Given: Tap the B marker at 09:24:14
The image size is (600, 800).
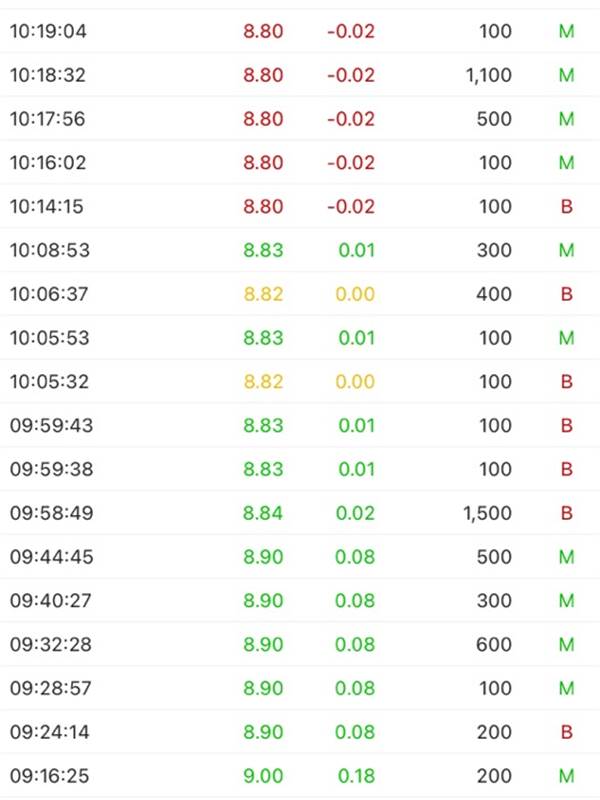Looking at the screenshot, I should 566,732.
